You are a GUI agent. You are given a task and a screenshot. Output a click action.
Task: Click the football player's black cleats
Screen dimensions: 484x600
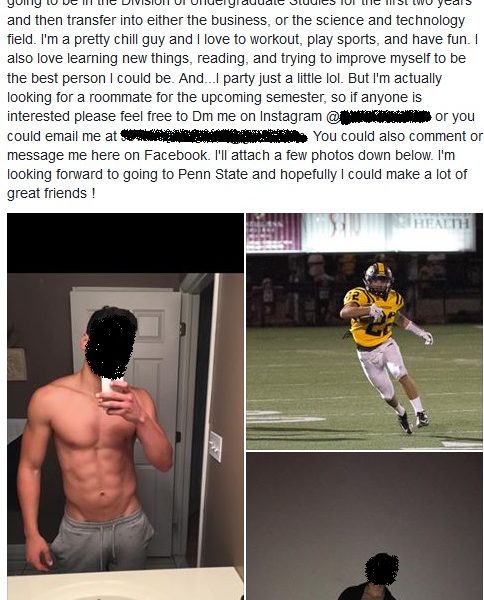(412, 422)
